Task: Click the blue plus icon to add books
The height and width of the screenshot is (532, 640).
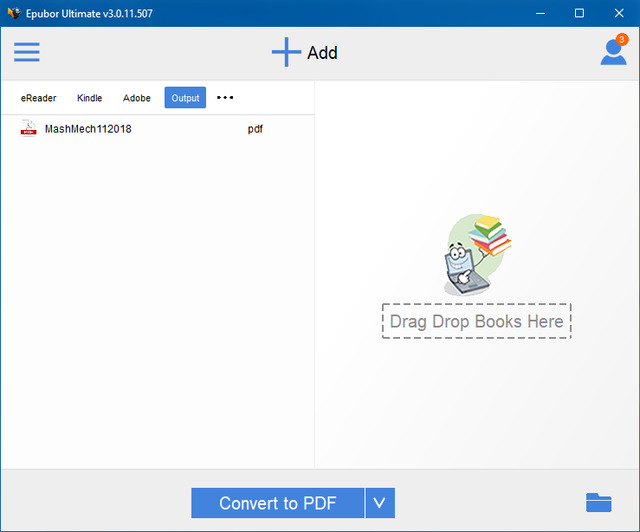Action: [x=286, y=53]
